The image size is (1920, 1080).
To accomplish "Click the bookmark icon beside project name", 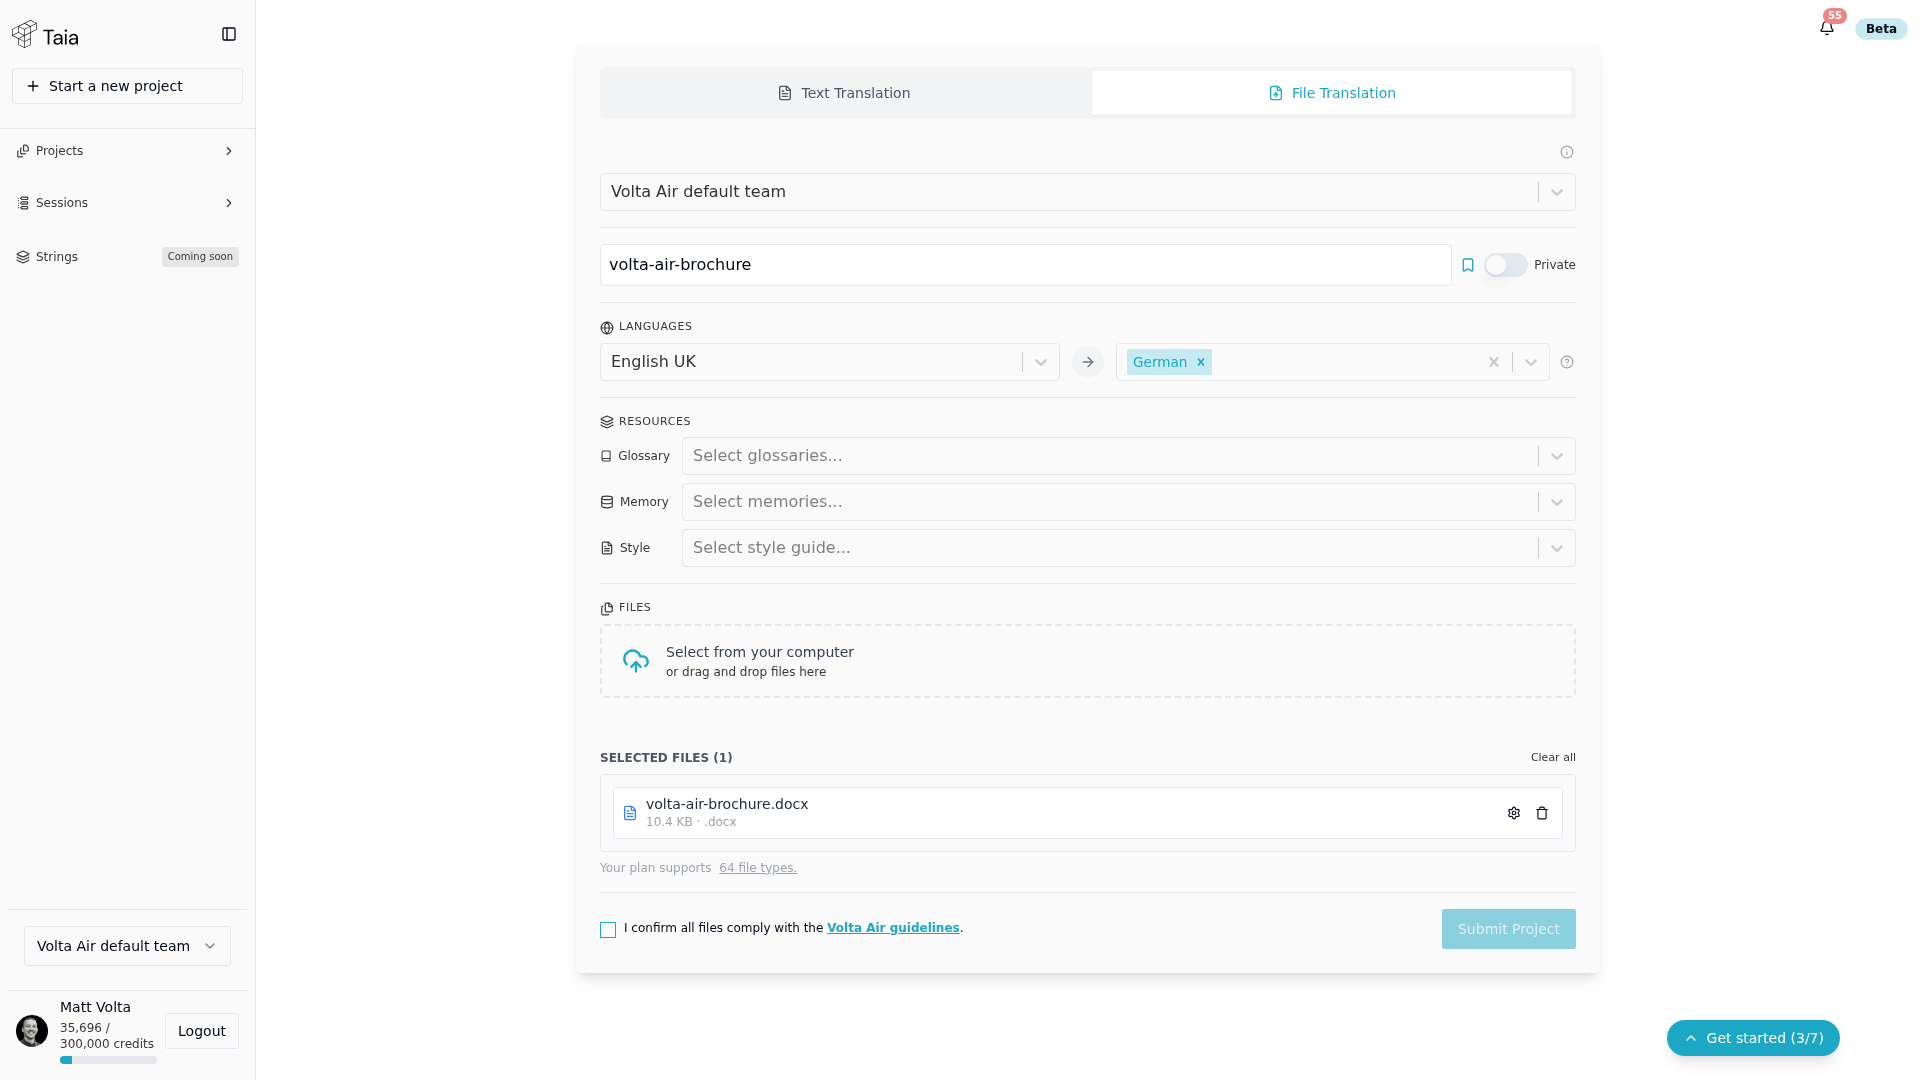I will tap(1468, 265).
